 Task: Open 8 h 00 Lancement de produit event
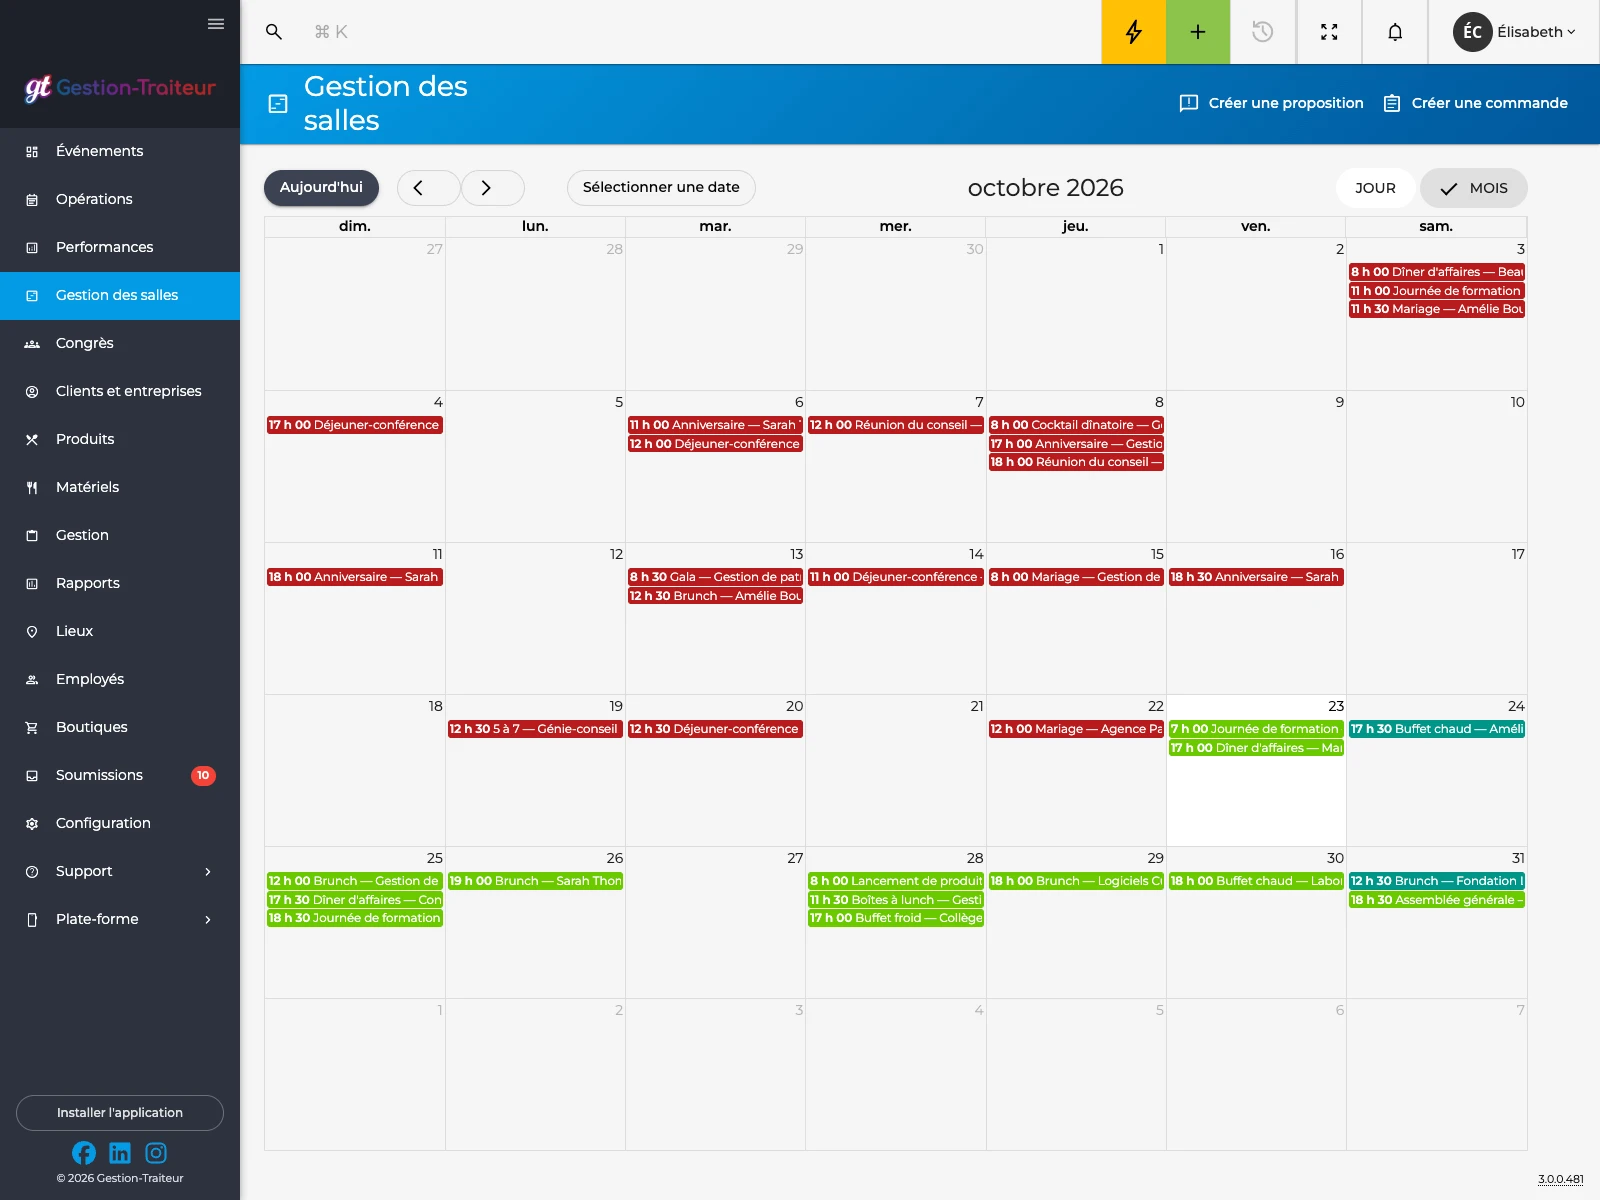pyautogui.click(x=896, y=881)
